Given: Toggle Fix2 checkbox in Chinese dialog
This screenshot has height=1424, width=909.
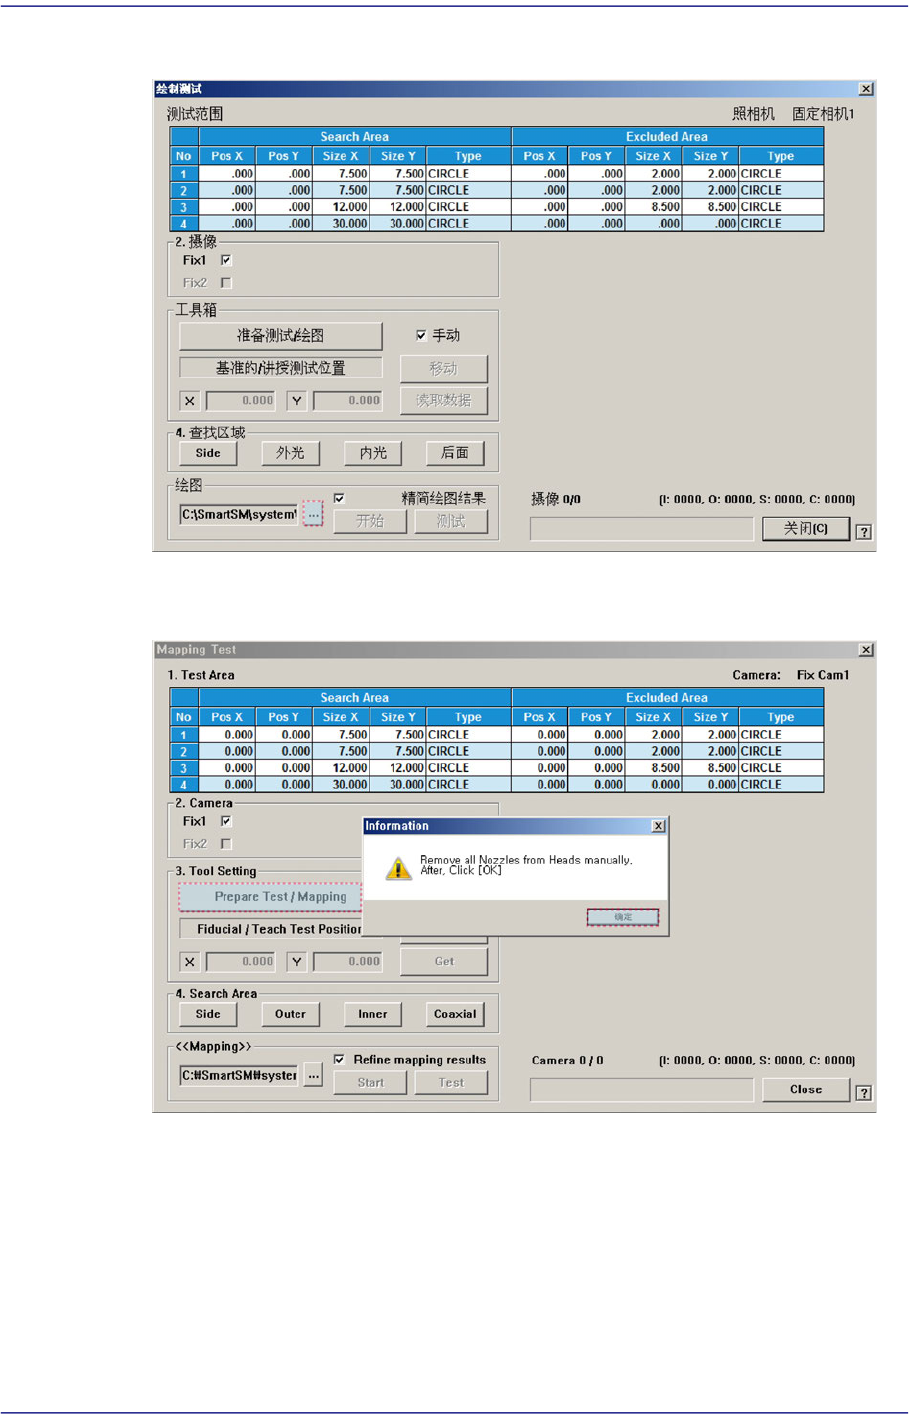Looking at the screenshot, I should 226,283.
